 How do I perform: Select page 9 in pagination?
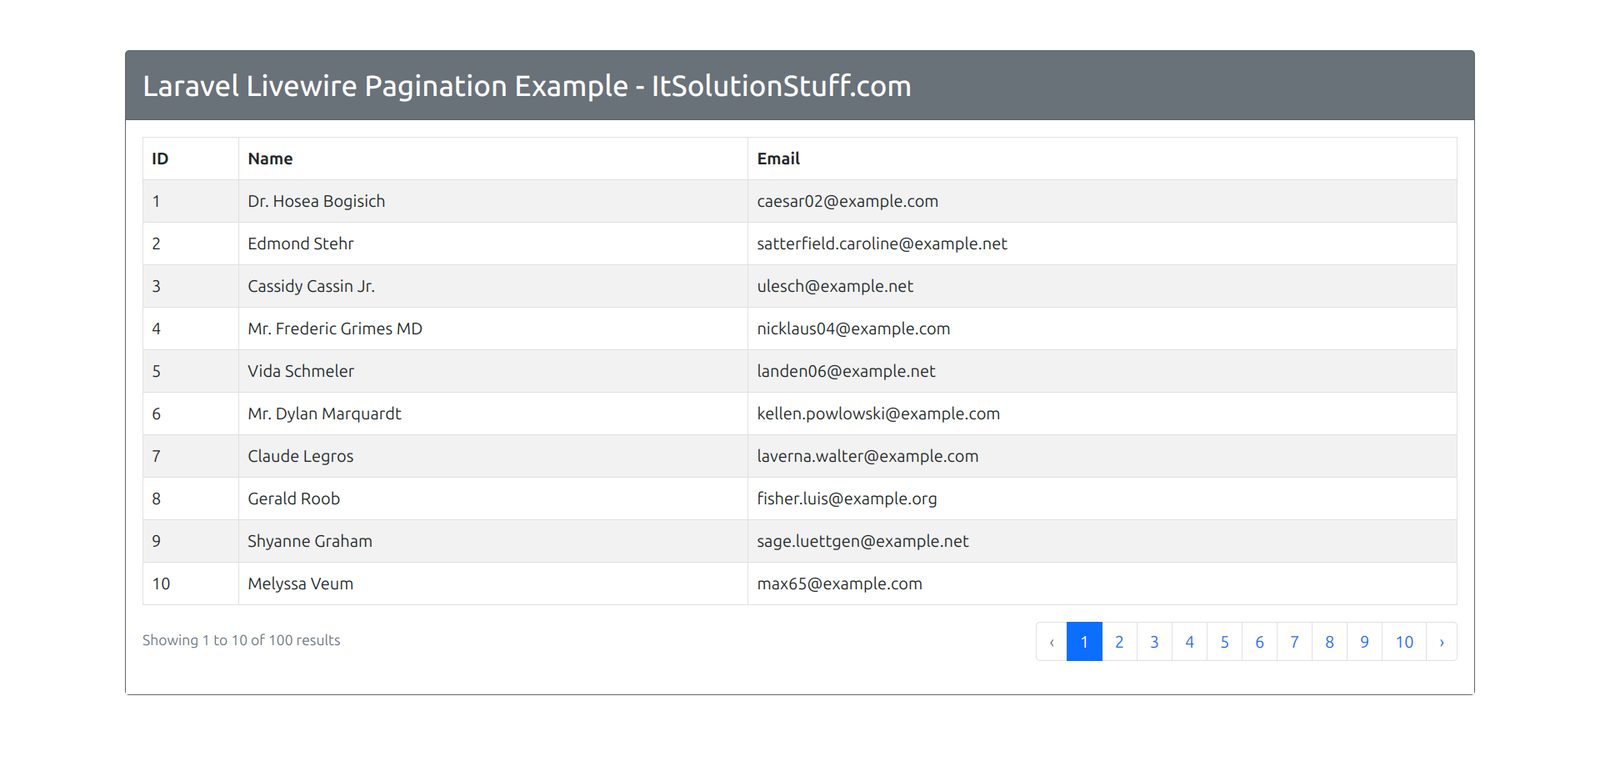pos(1364,642)
